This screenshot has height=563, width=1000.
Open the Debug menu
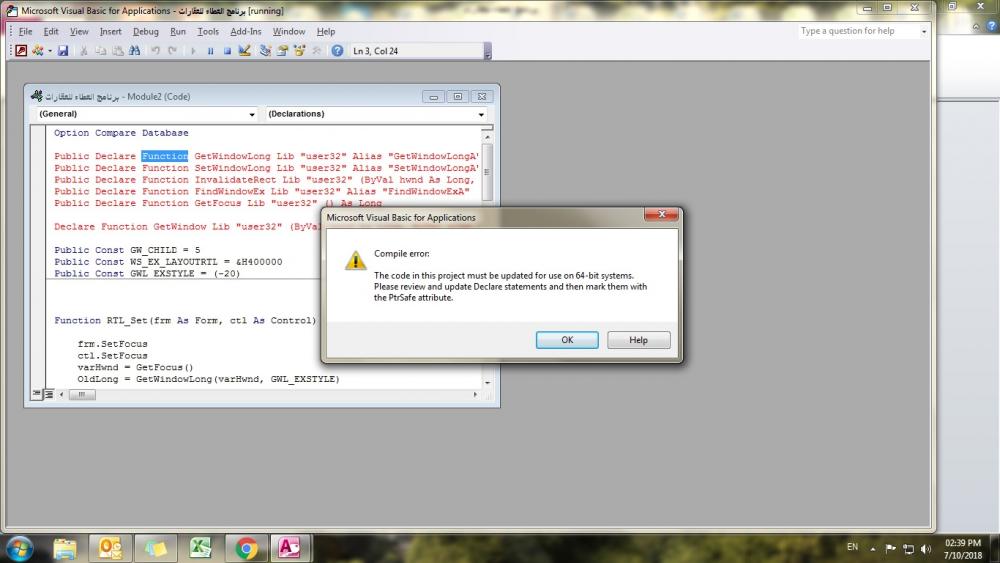145,31
